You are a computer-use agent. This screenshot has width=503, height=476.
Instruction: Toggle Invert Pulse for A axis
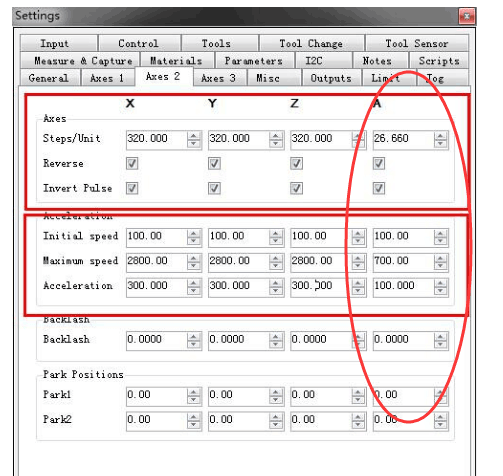coord(379,188)
